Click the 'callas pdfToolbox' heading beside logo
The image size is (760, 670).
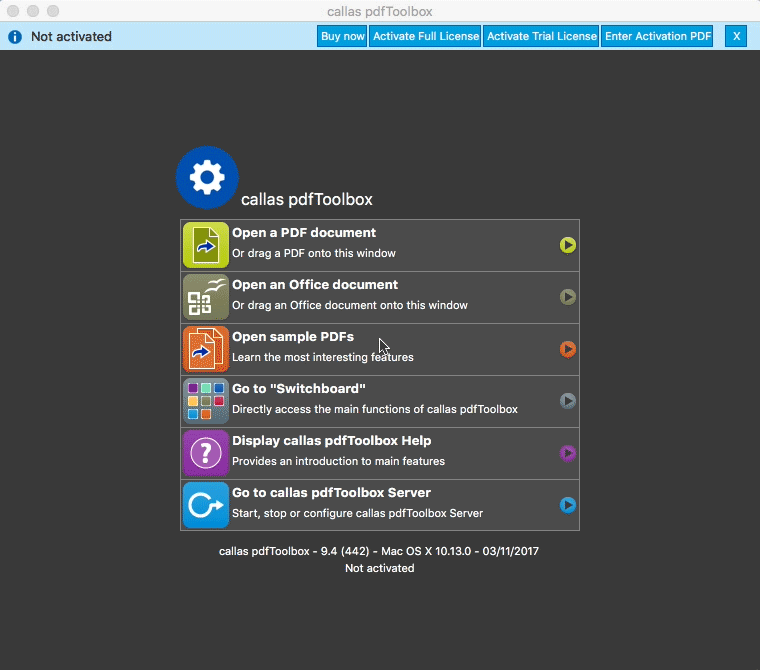coord(307,199)
